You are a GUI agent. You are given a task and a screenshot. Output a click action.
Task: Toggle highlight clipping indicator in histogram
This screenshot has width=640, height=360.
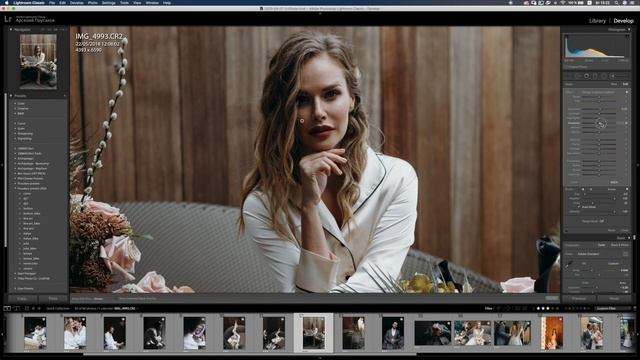[x=627, y=36]
